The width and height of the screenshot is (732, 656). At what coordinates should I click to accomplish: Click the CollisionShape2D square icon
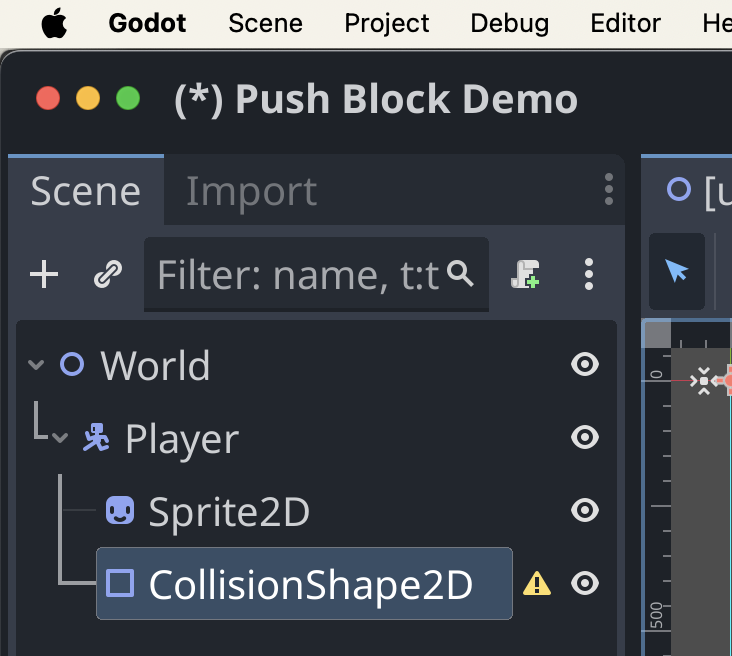120,583
